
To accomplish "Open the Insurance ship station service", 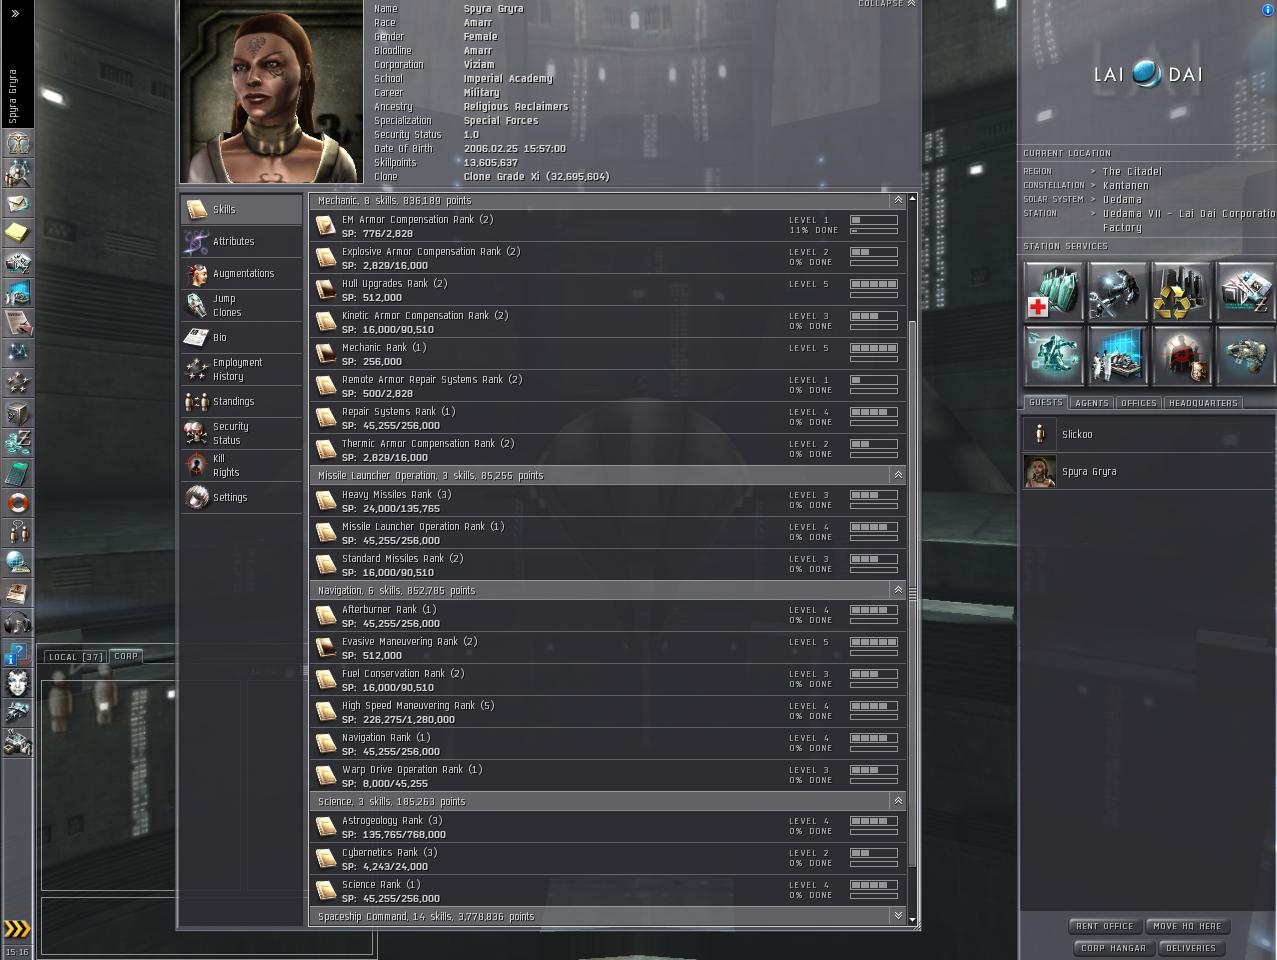I will pos(1245,355).
